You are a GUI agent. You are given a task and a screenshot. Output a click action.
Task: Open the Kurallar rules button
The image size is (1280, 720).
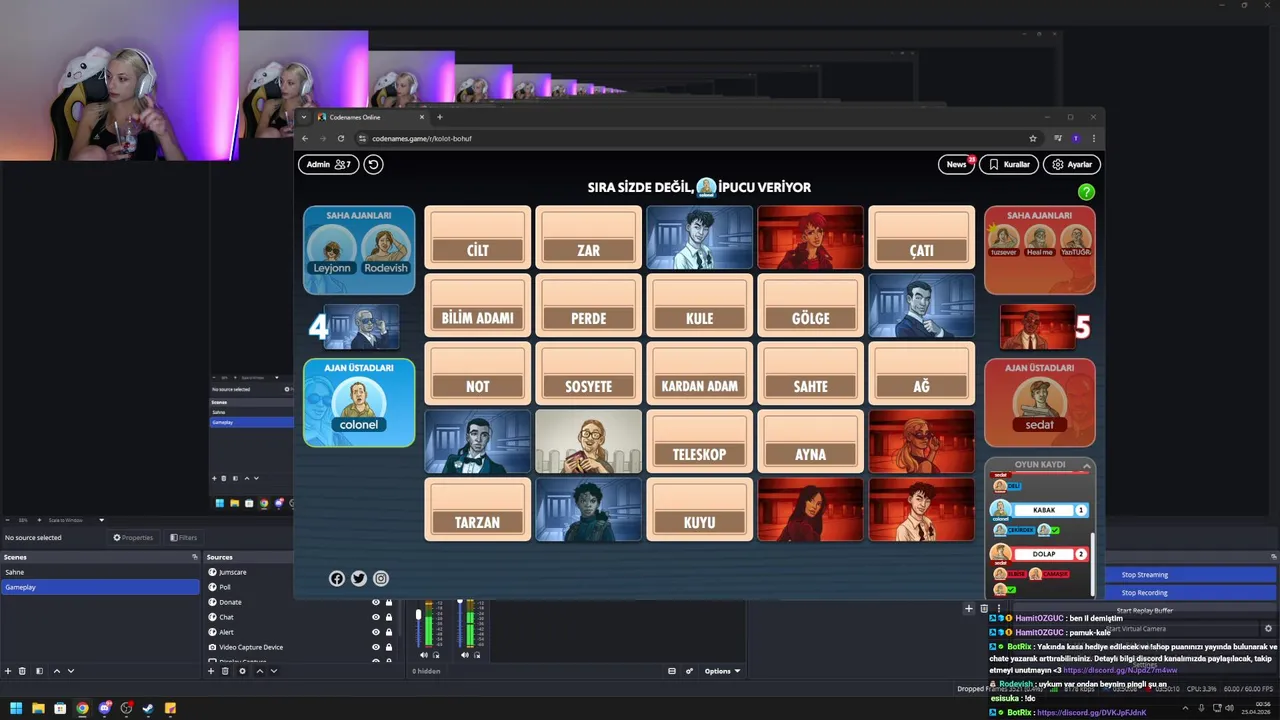point(1009,164)
